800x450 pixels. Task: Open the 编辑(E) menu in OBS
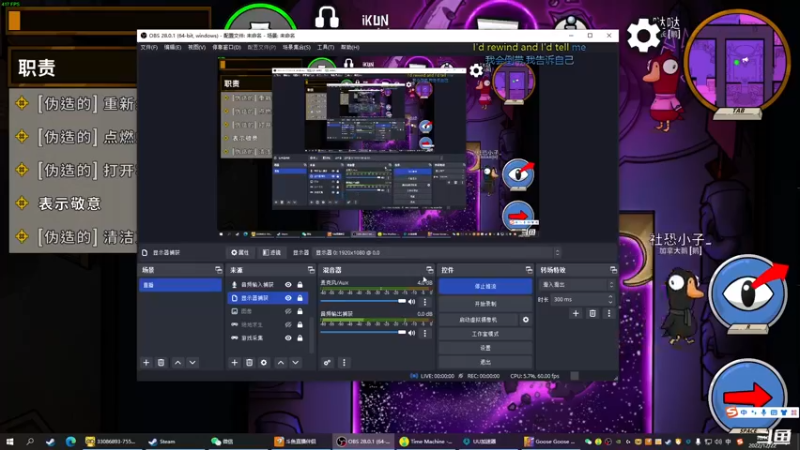(x=172, y=47)
